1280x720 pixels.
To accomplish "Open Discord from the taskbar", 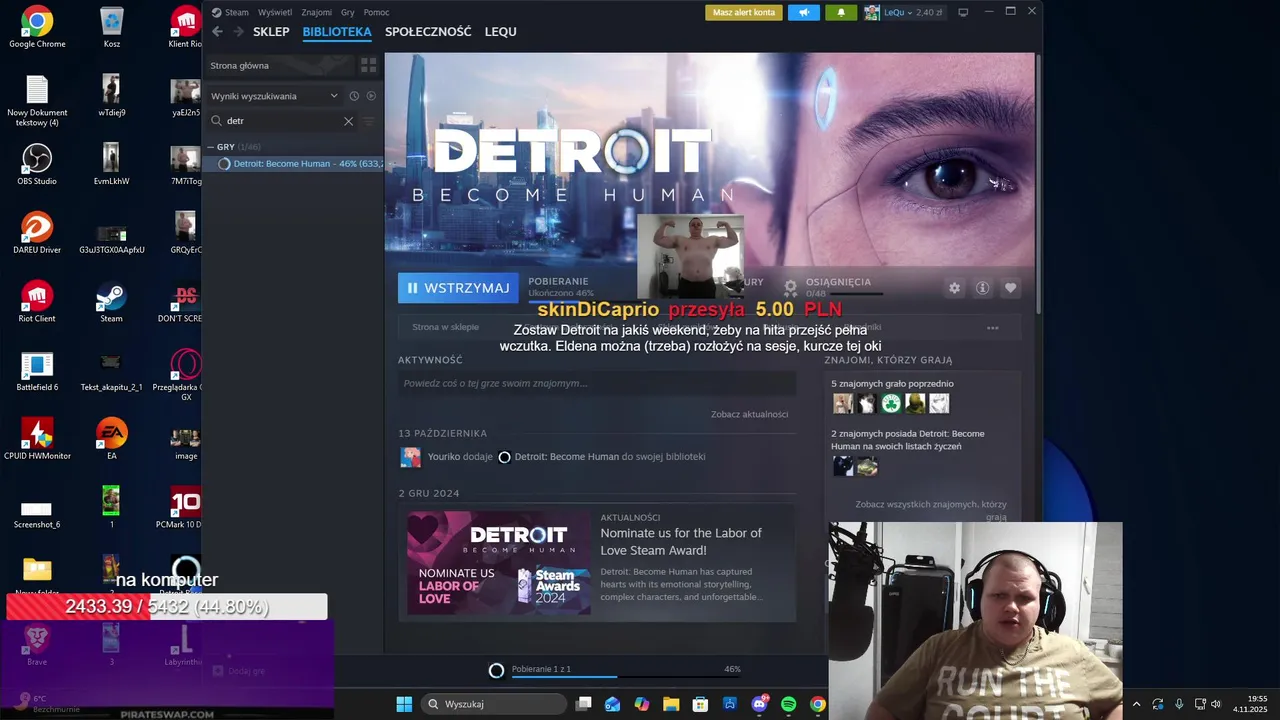I will [x=759, y=704].
